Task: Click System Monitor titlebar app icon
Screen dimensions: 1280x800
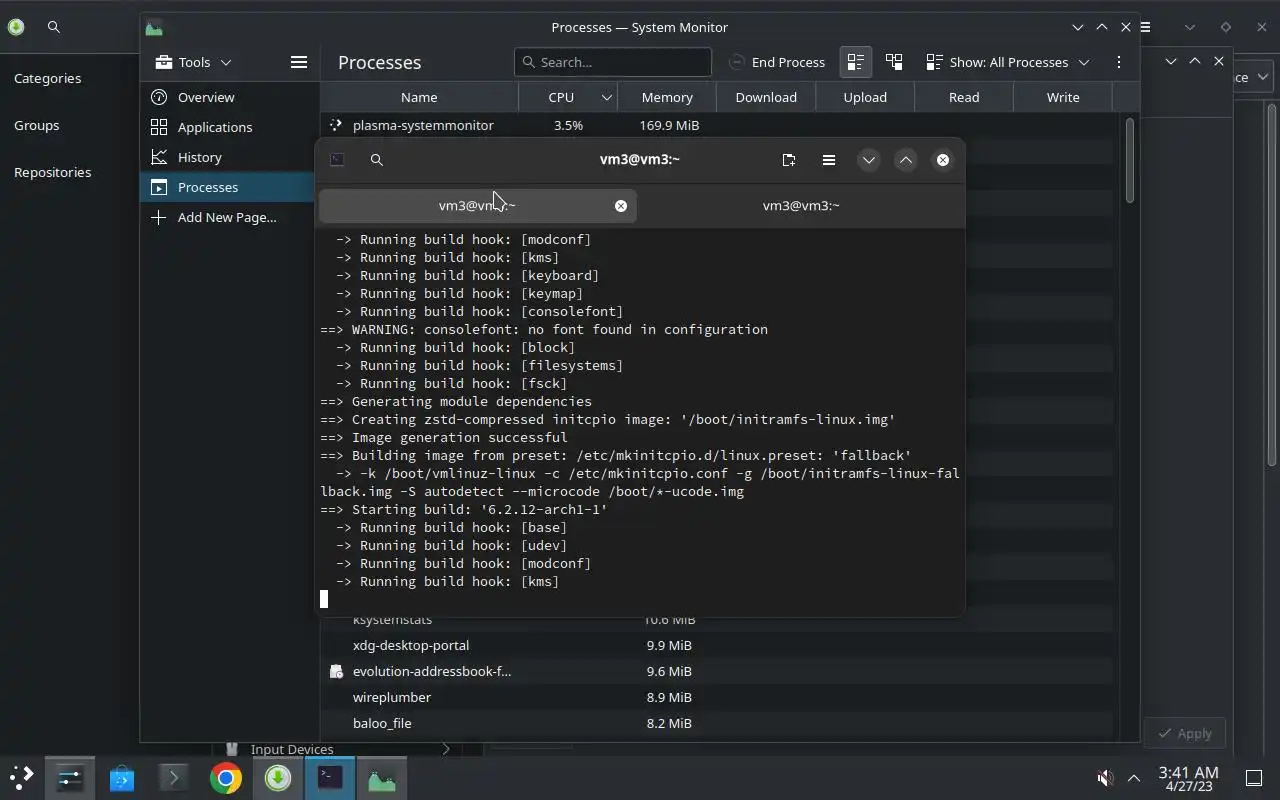Action: tap(154, 27)
